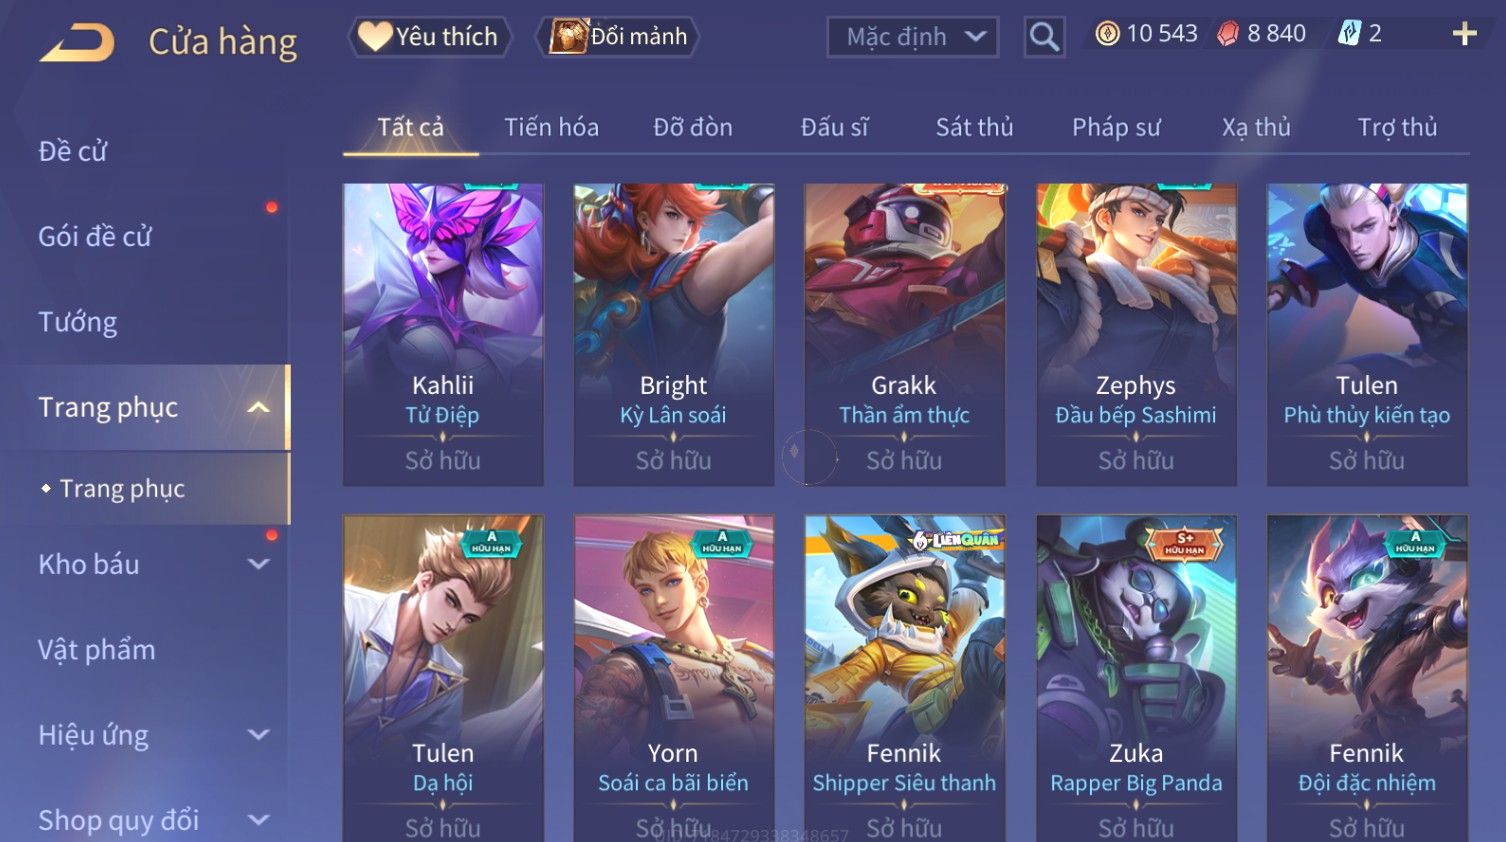Open the search magnifier icon
This screenshot has width=1506, height=842.
pyautogui.click(x=1044, y=37)
